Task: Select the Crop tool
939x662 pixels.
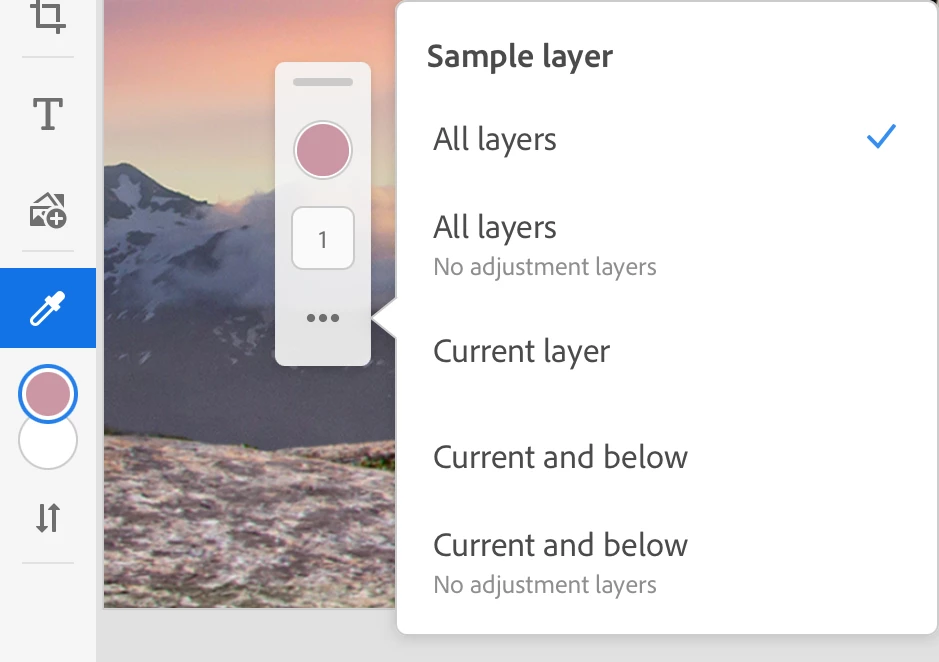Action: click(x=48, y=17)
